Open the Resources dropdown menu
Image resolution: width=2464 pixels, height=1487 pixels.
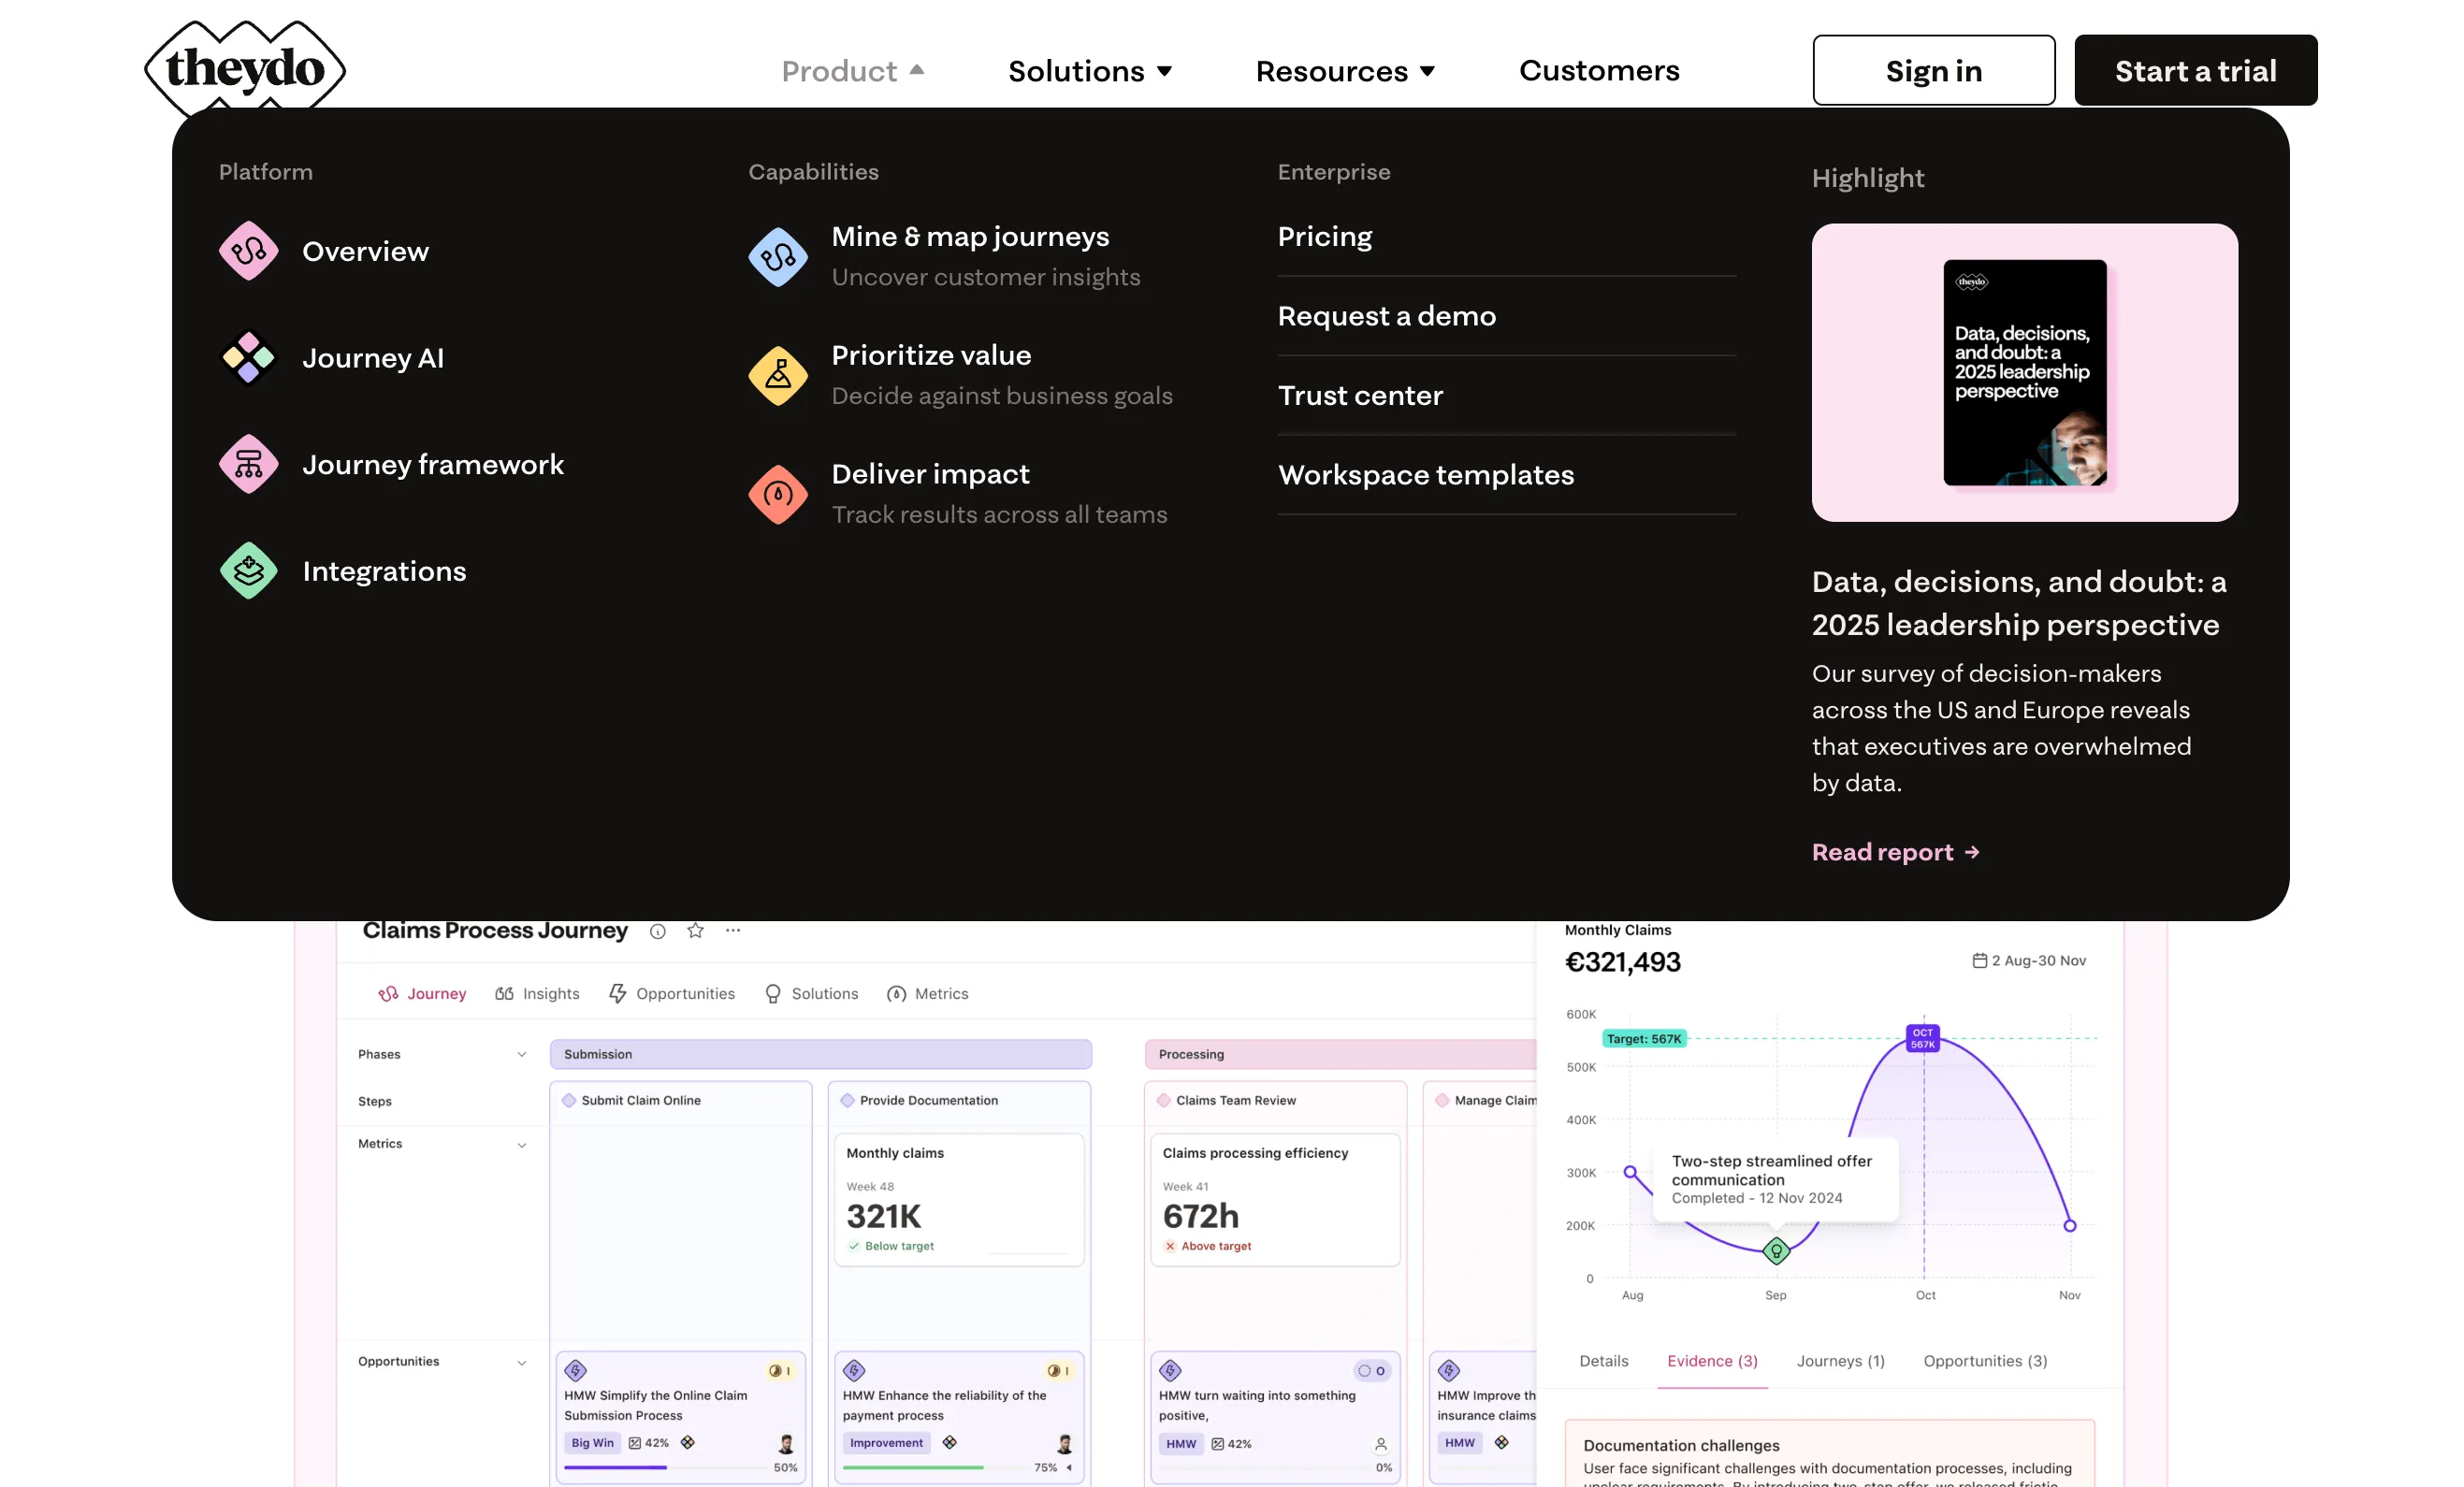(1344, 70)
